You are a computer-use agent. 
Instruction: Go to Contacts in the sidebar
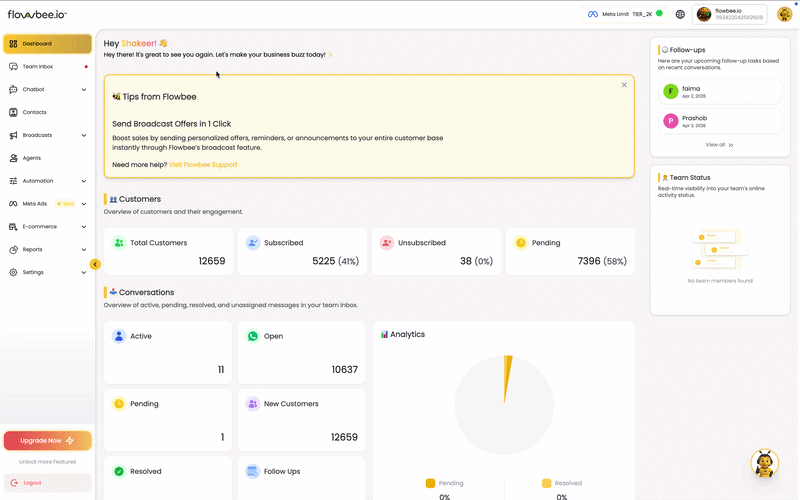(35, 112)
